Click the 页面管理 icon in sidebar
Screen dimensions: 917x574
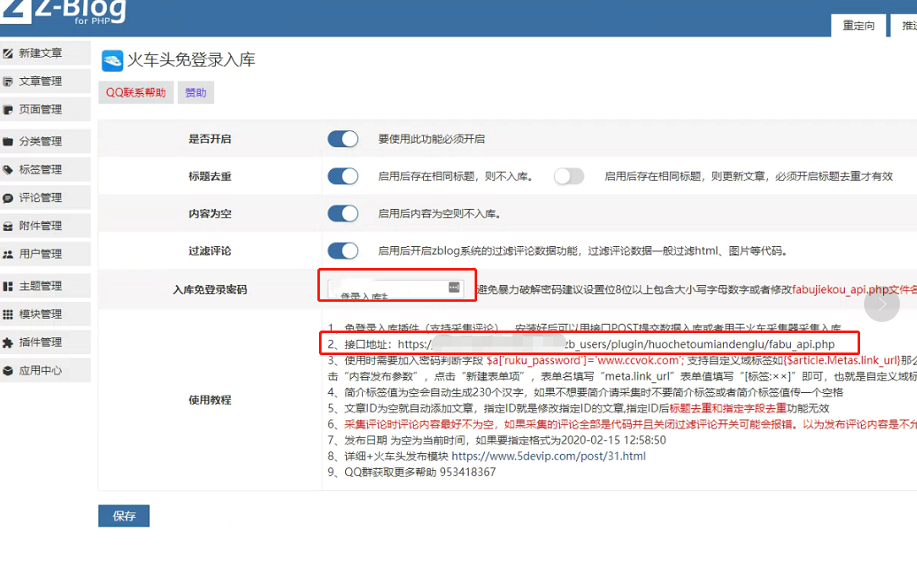[x=8, y=109]
